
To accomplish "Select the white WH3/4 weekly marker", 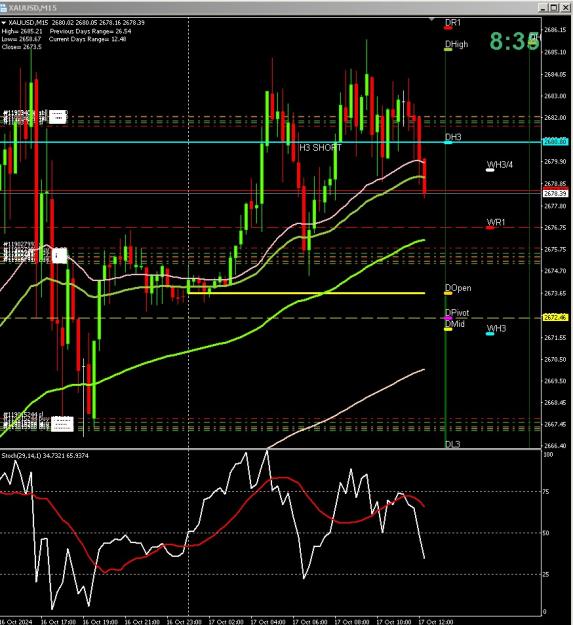I will (x=490, y=170).
